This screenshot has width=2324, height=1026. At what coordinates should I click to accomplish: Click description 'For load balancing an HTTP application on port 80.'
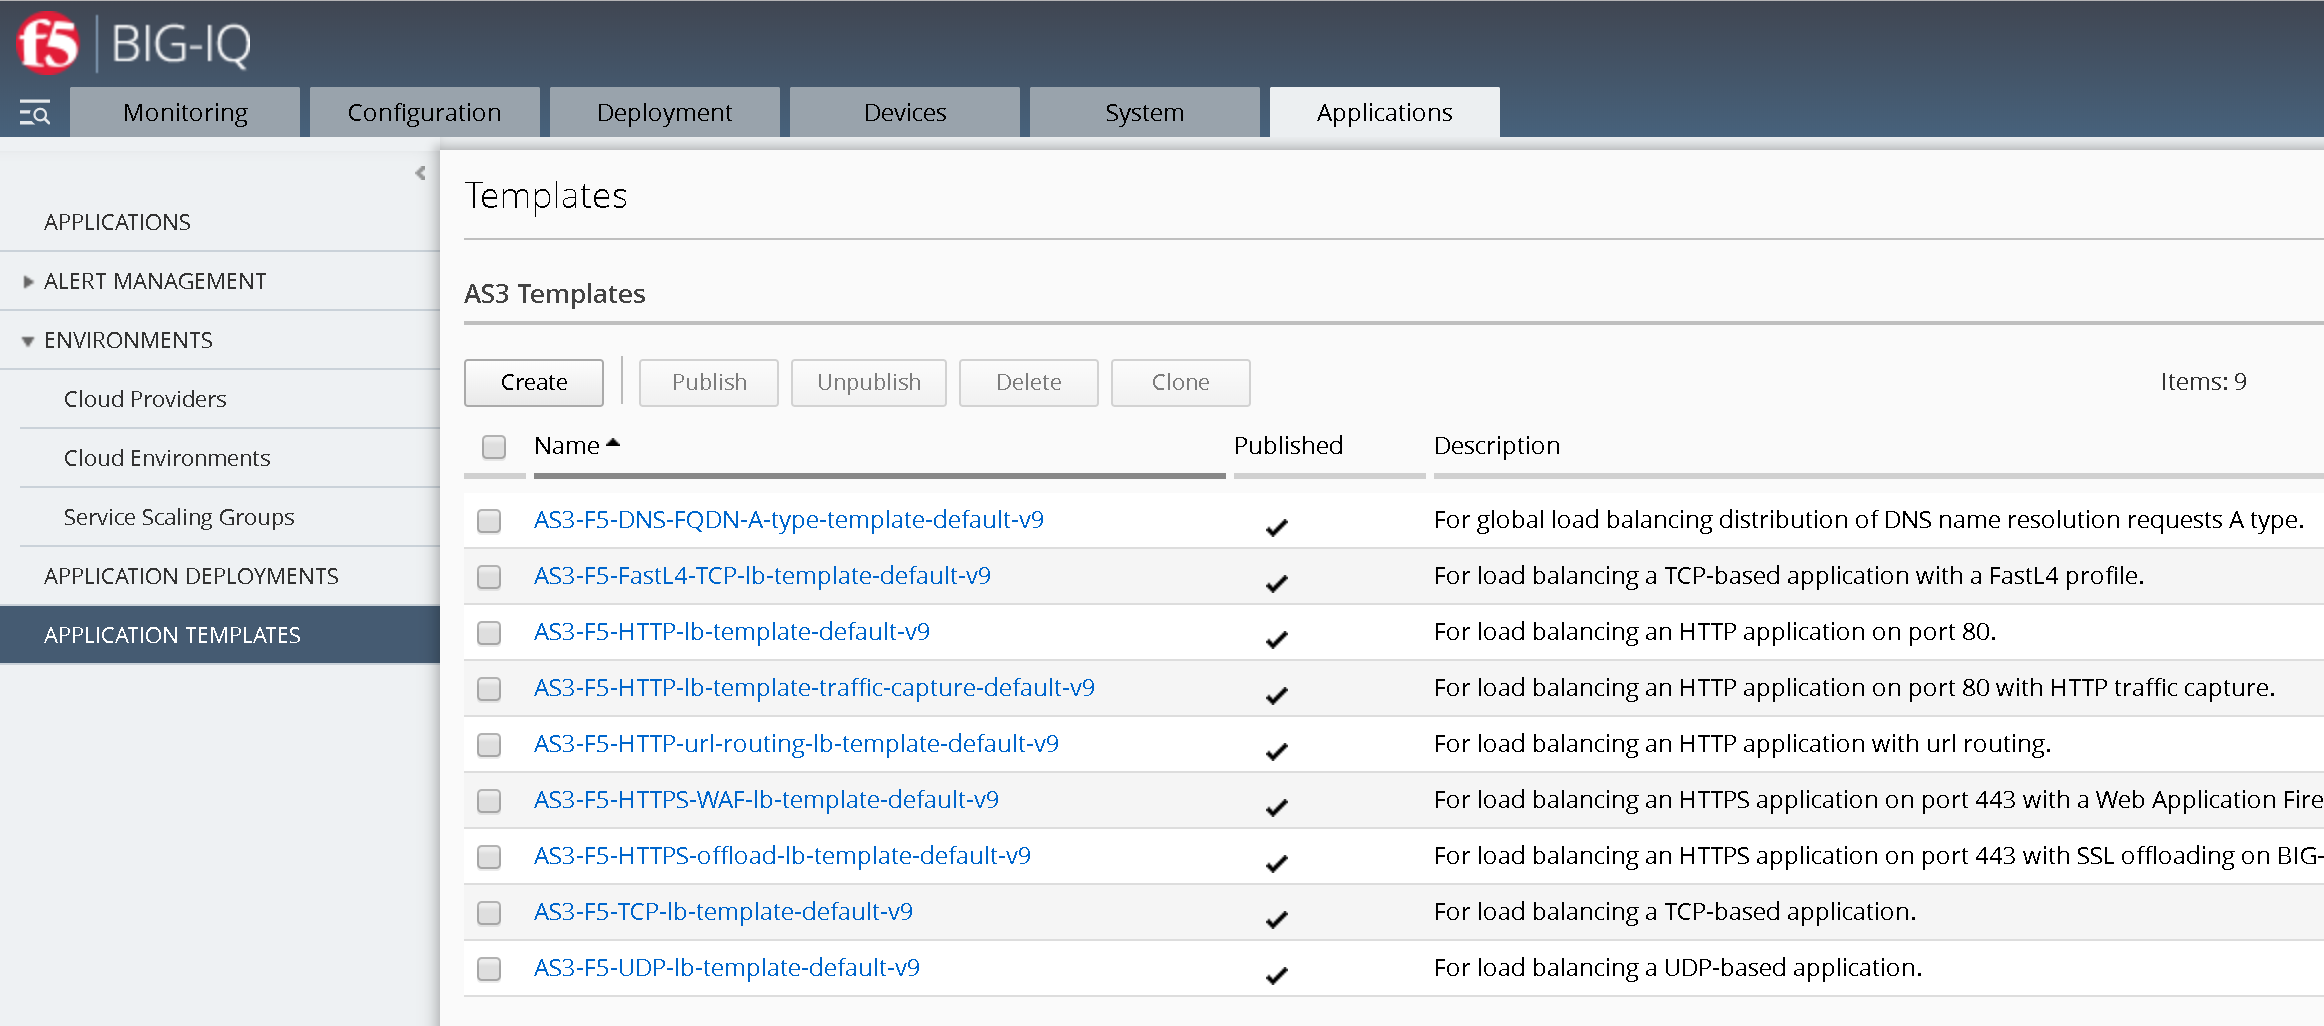click(x=1715, y=631)
